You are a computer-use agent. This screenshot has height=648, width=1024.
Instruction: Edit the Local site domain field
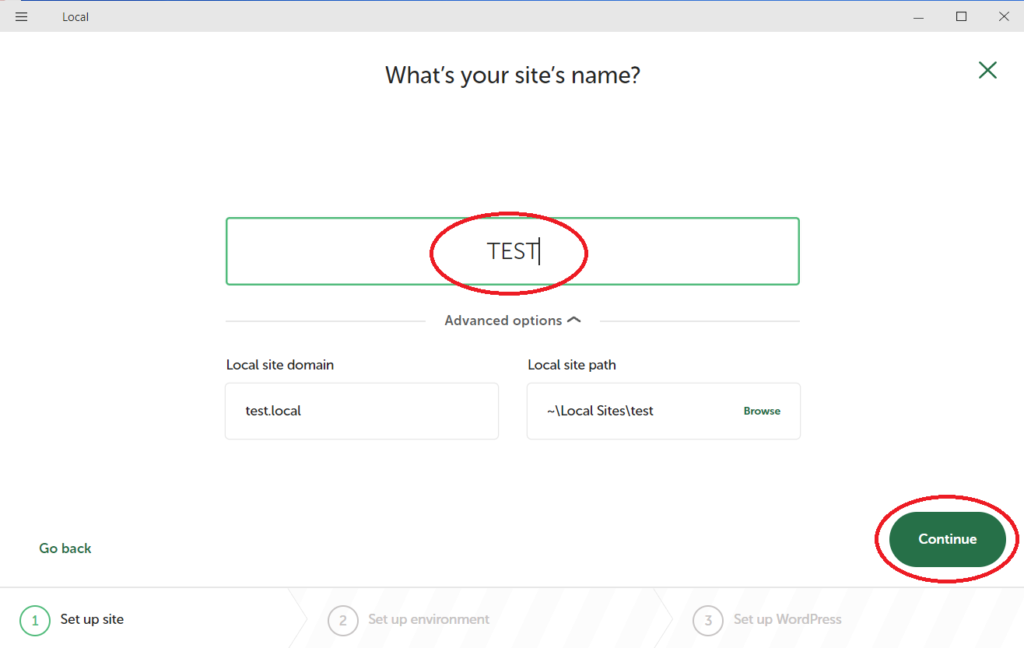pyautogui.click(x=362, y=411)
